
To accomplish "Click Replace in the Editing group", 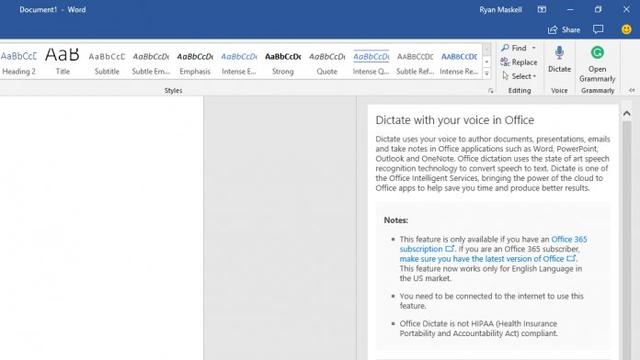I will click(x=519, y=62).
